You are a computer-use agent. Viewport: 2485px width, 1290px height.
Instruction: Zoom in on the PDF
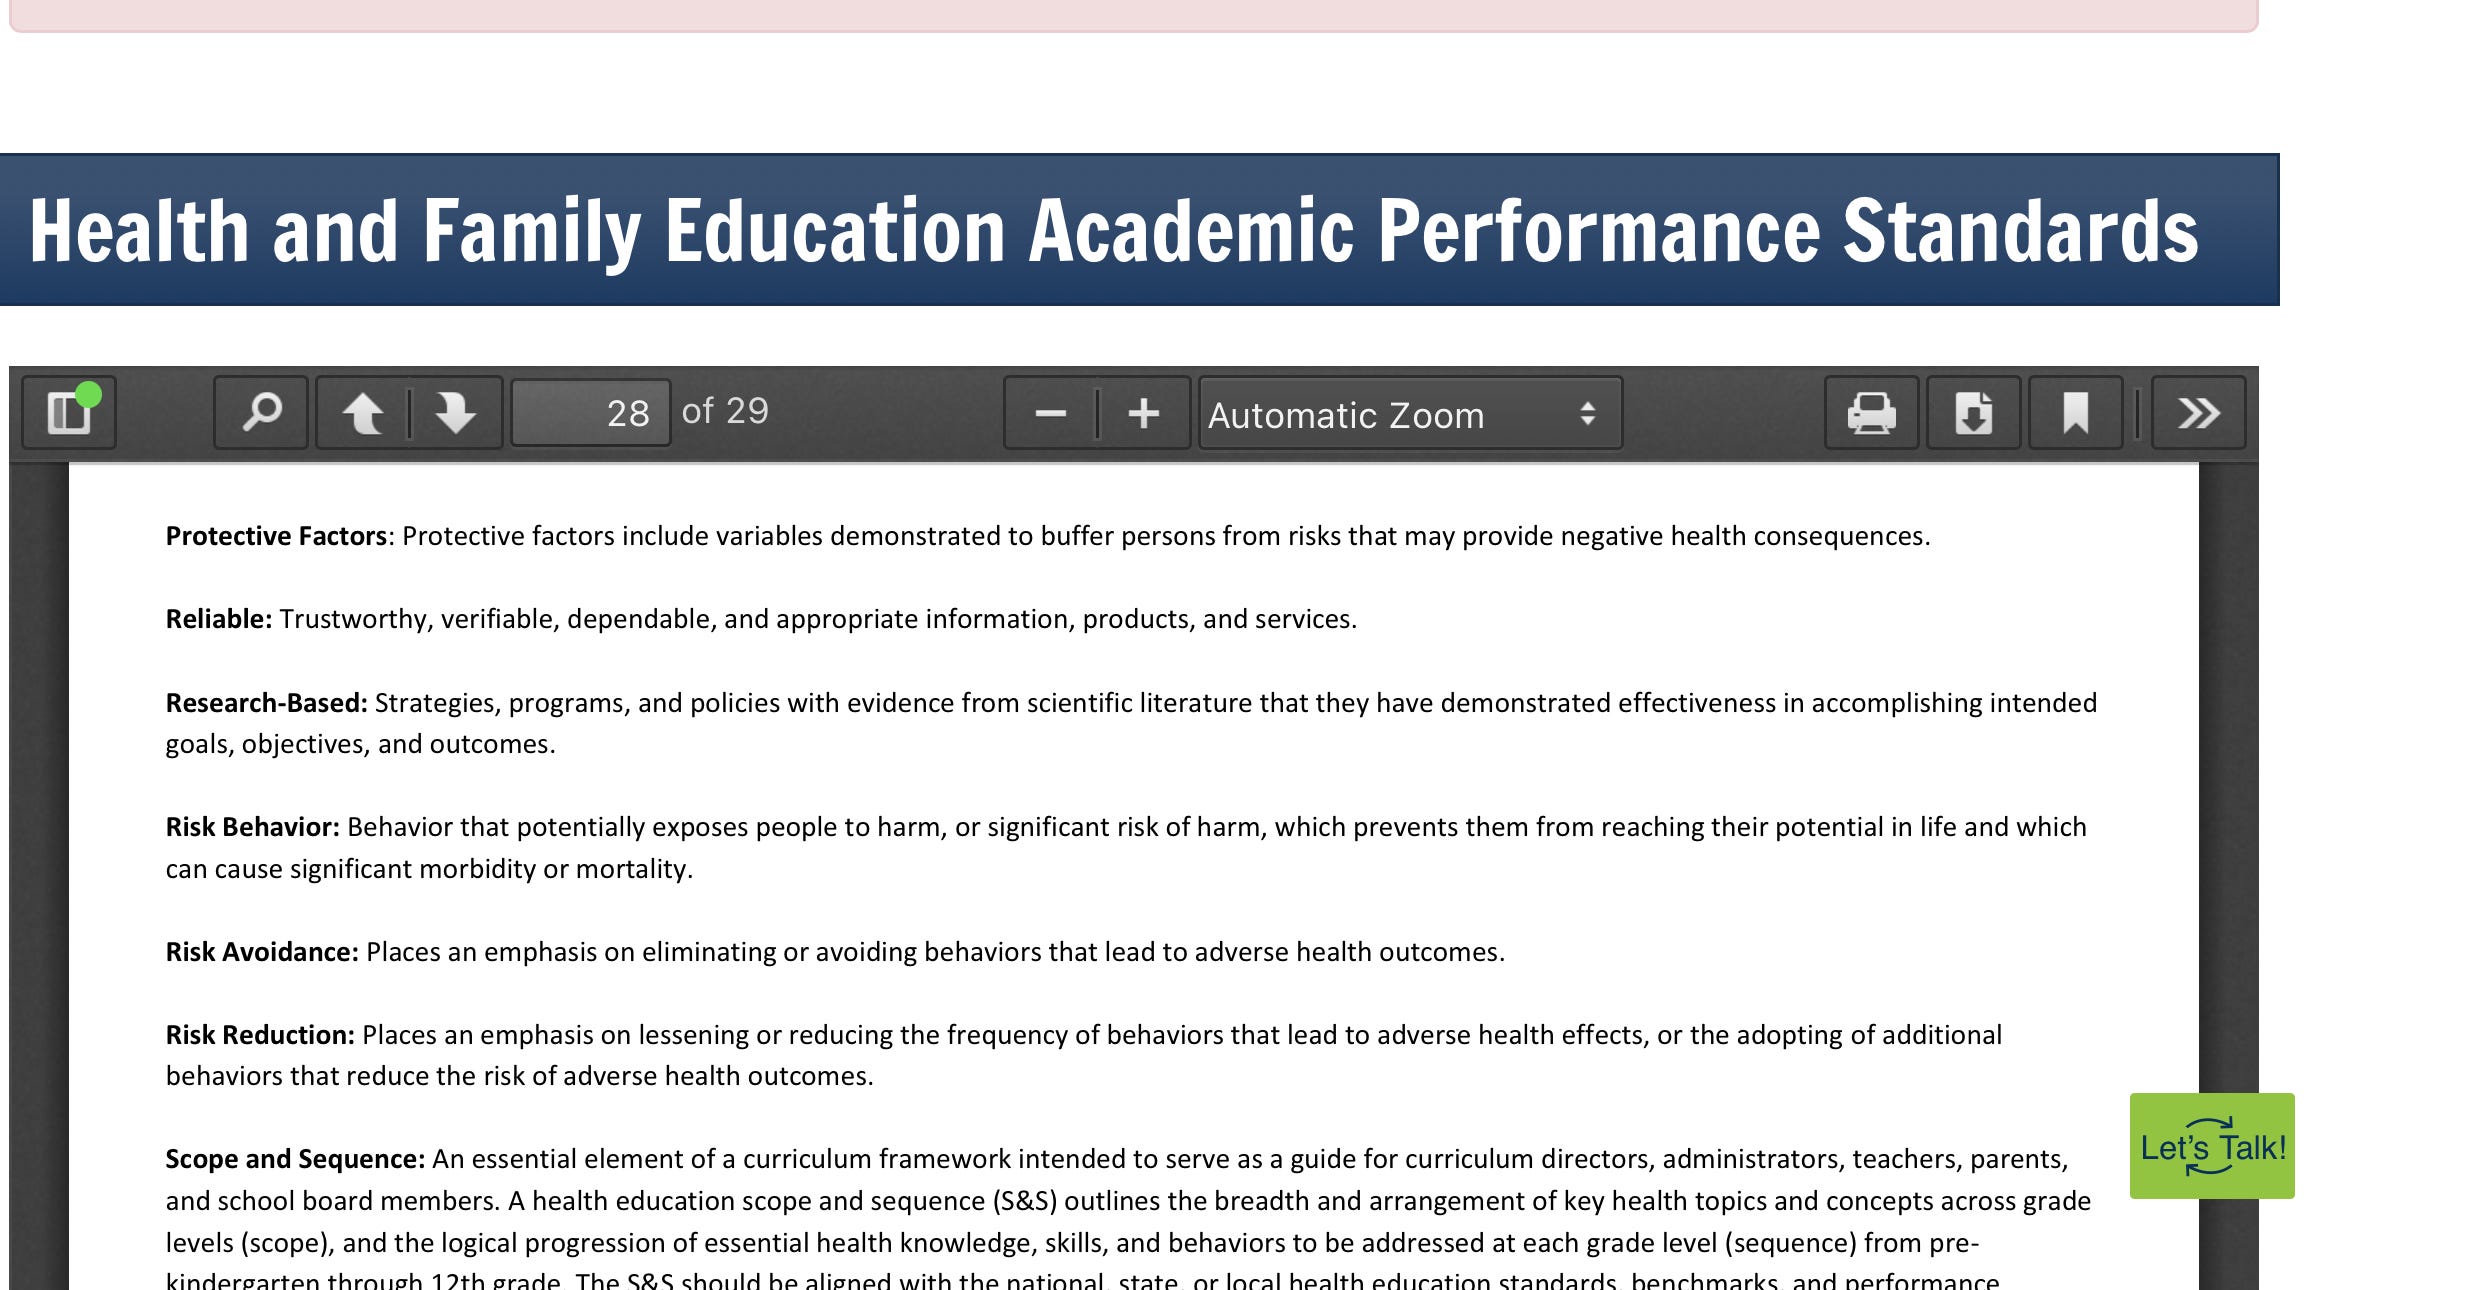click(1144, 413)
